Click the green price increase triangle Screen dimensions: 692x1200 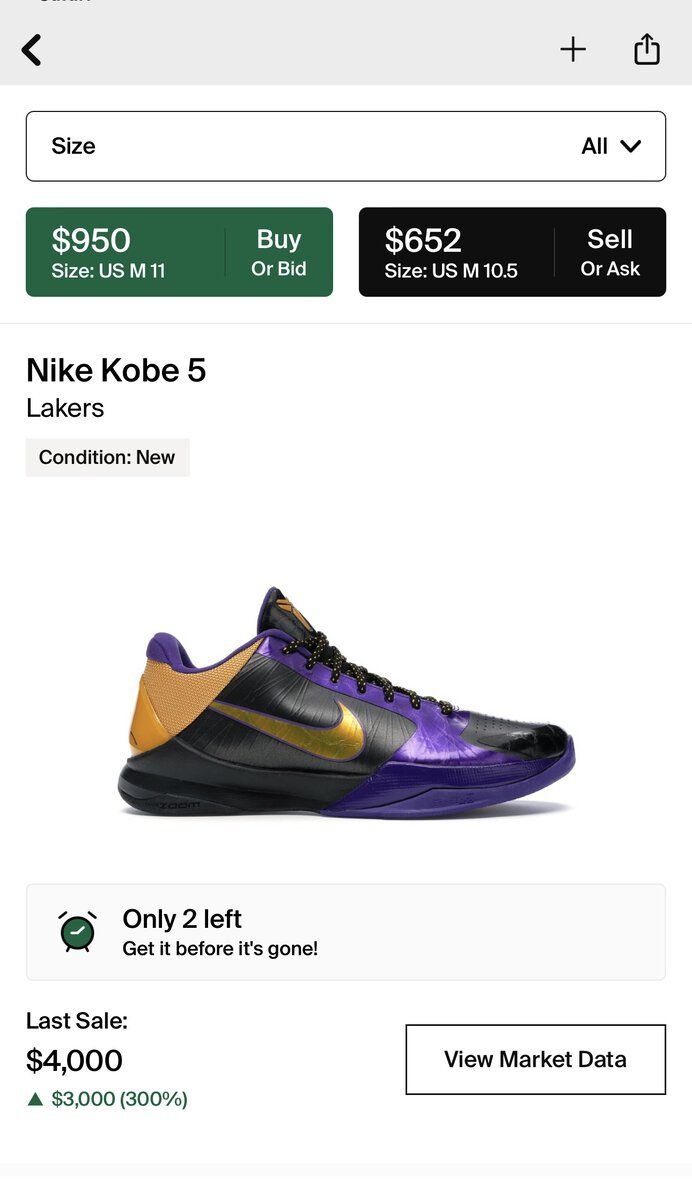tap(36, 1099)
